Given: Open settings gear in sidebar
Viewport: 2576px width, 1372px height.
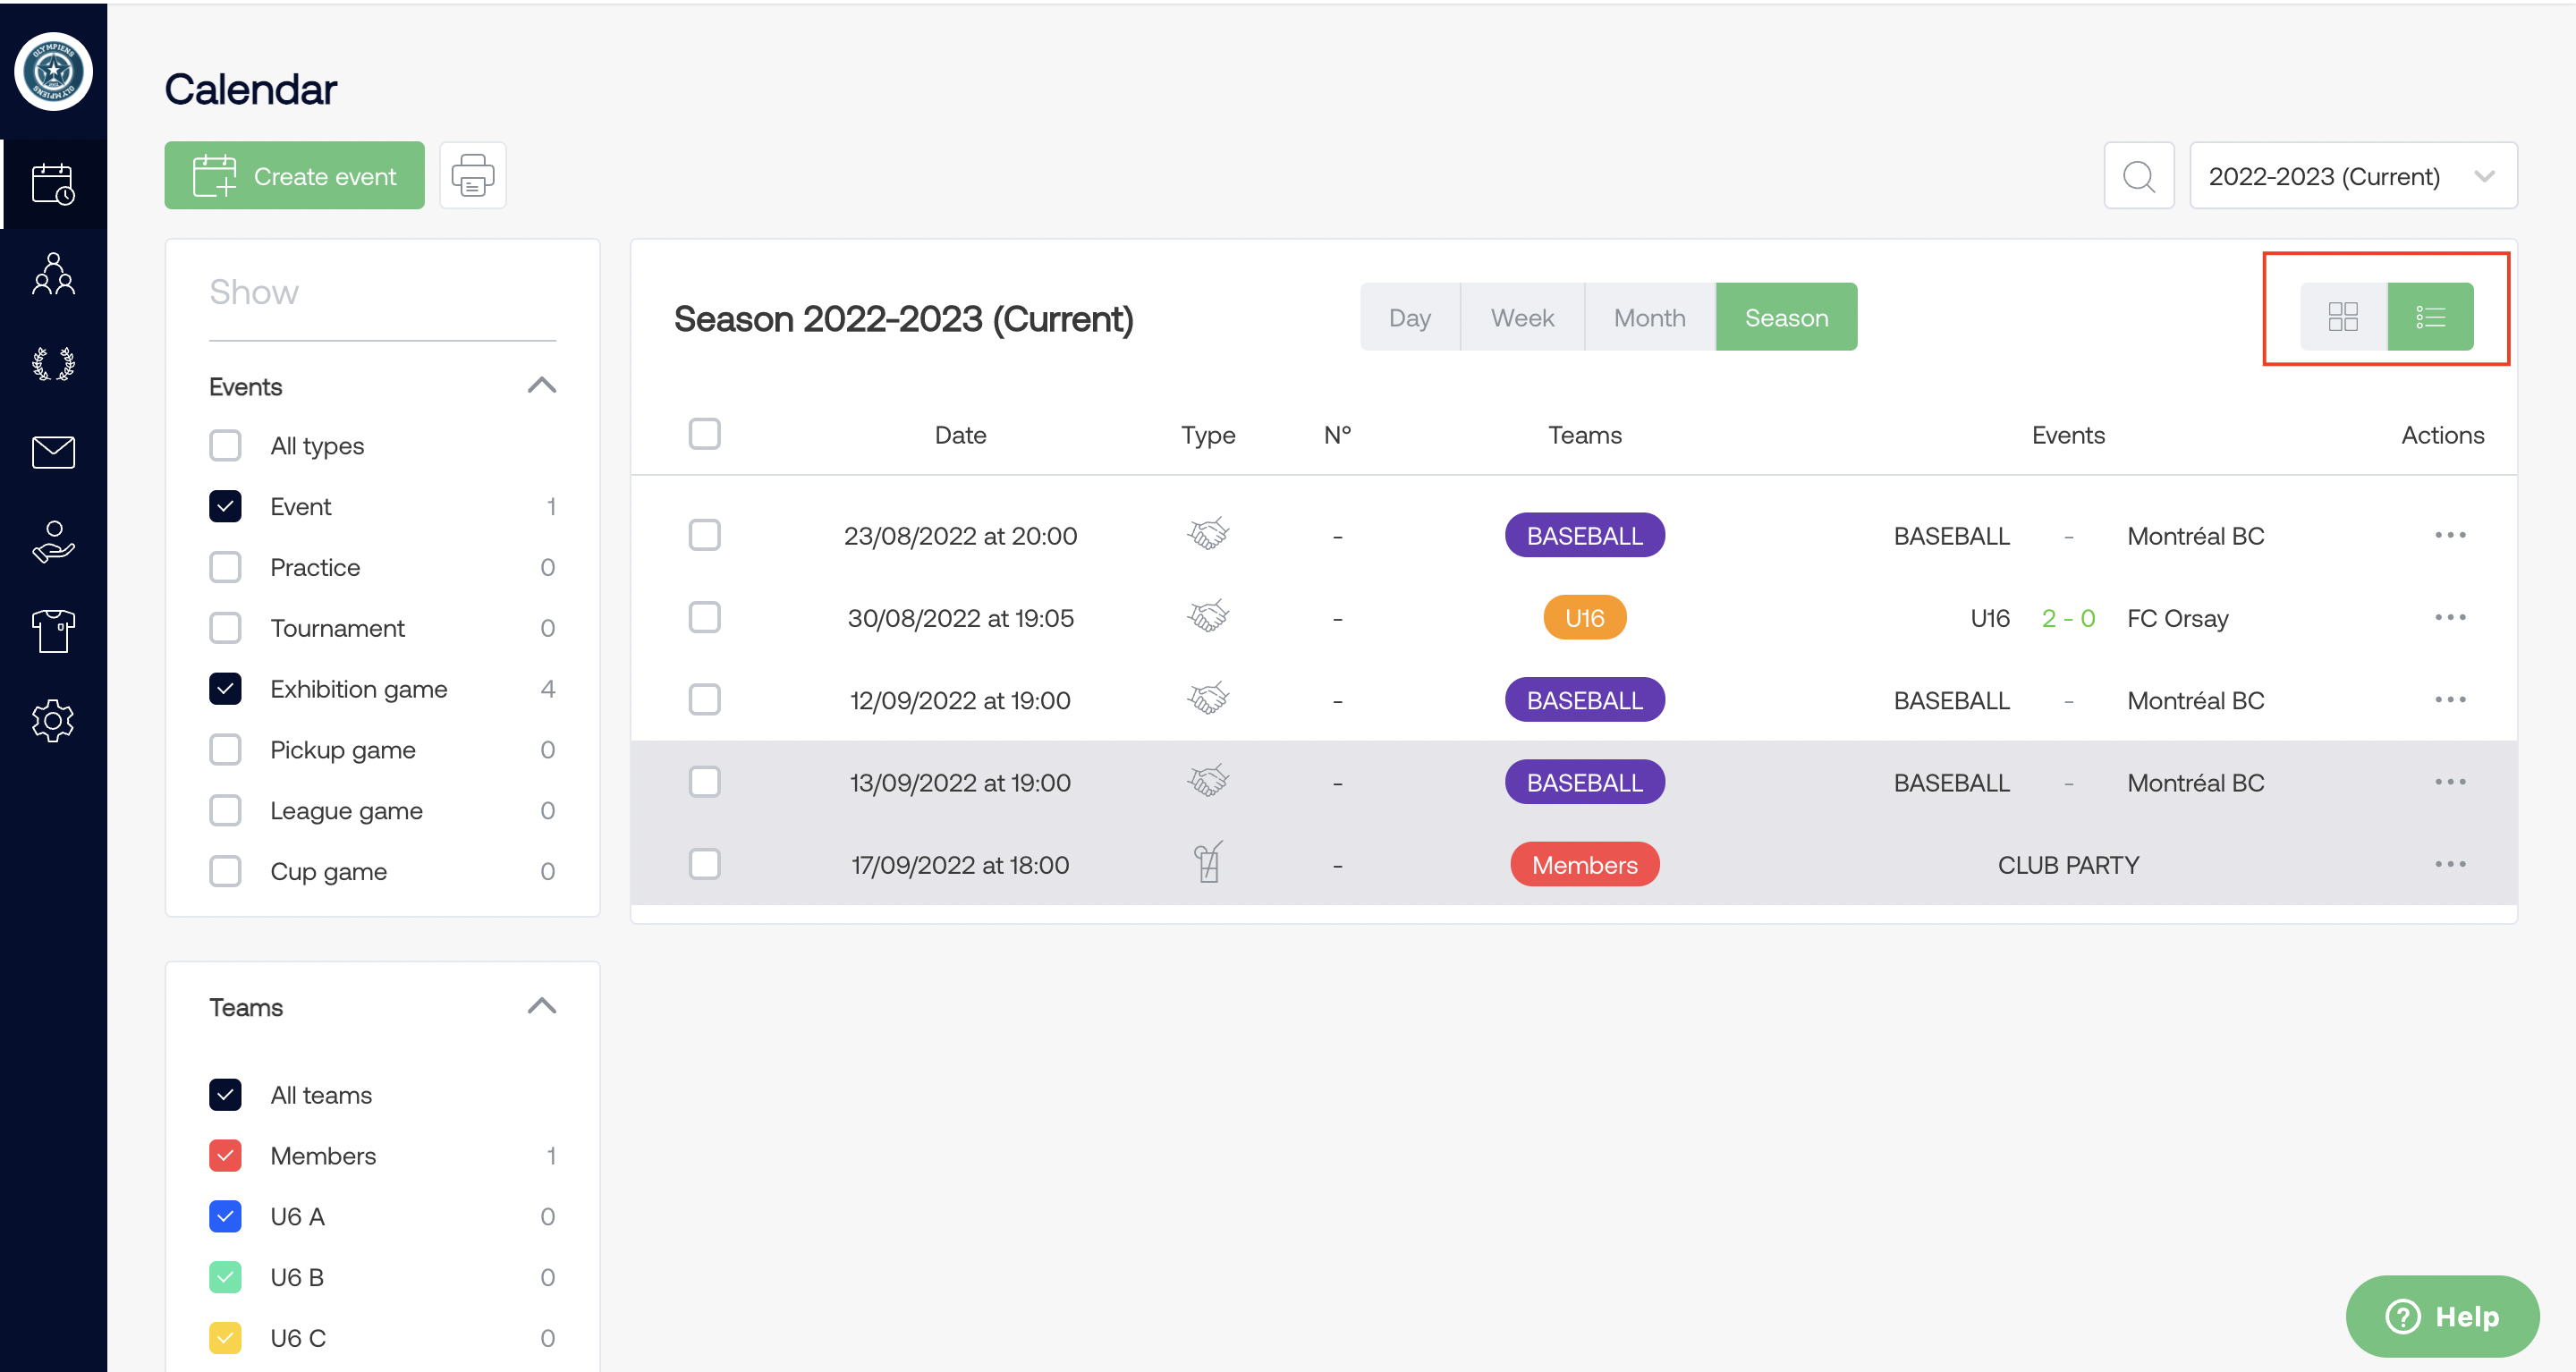Looking at the screenshot, I should coord(53,720).
